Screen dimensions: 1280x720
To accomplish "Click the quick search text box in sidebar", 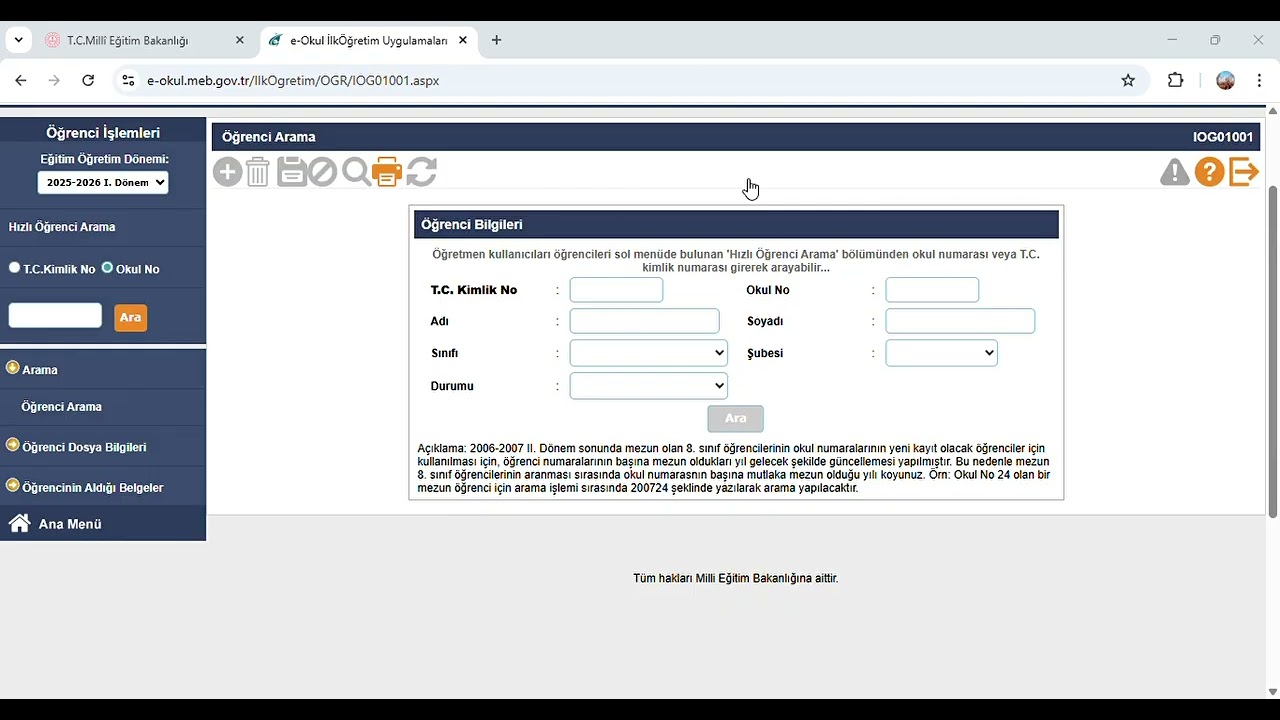I will (x=55, y=315).
